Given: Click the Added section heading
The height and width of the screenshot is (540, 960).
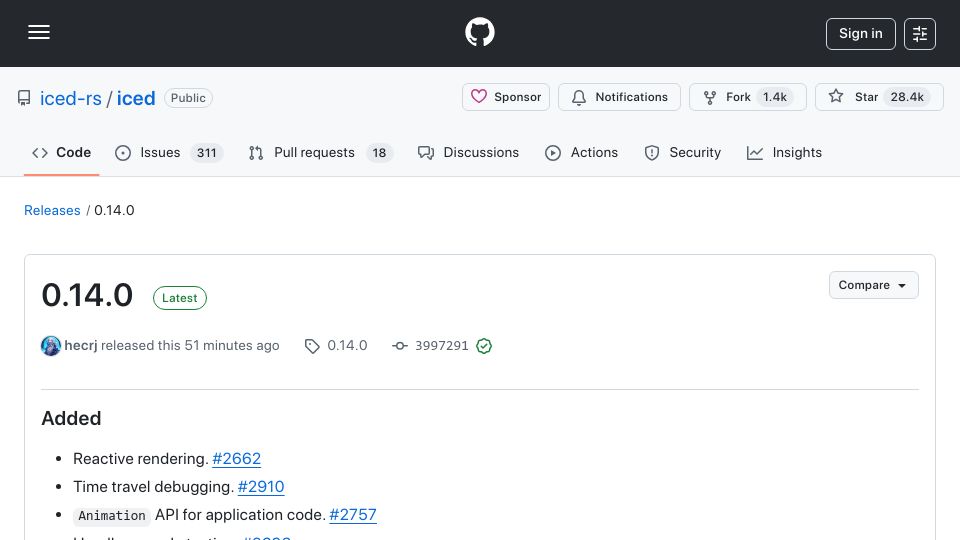Looking at the screenshot, I should tap(71, 418).
